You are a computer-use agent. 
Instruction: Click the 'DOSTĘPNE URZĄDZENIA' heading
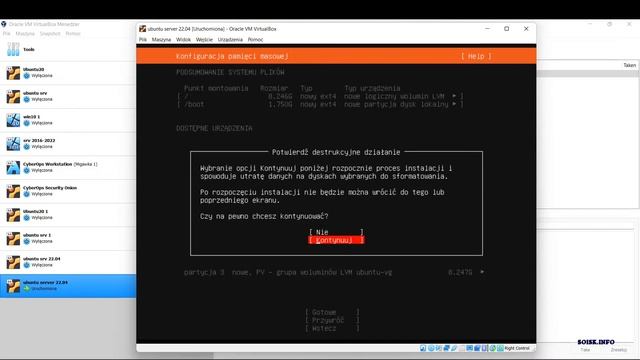(214, 128)
